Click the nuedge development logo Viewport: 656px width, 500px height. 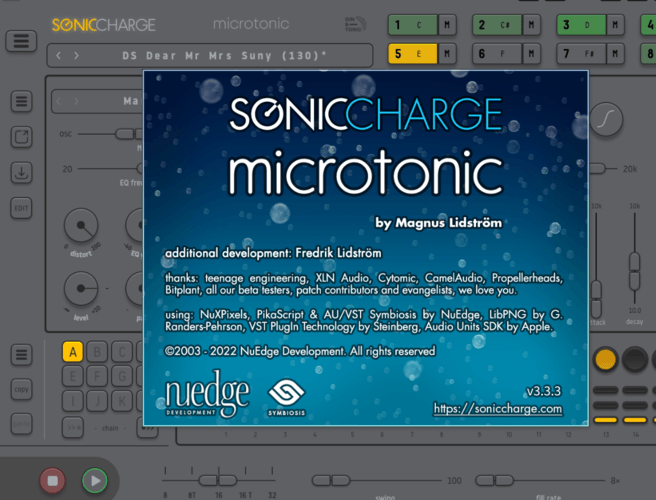coord(207,393)
